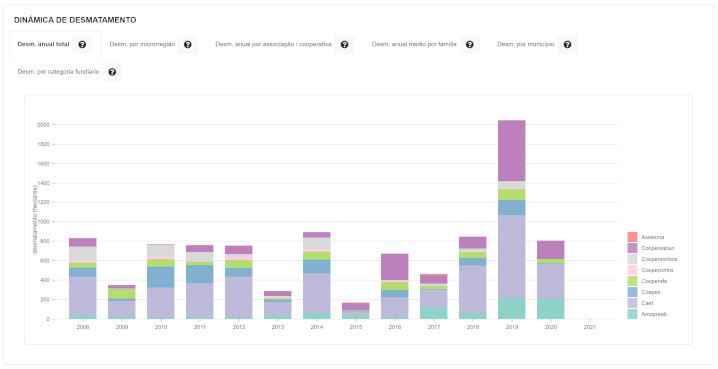
Task: Open Desm. por categoria fundiário tab
Action: 58,72
